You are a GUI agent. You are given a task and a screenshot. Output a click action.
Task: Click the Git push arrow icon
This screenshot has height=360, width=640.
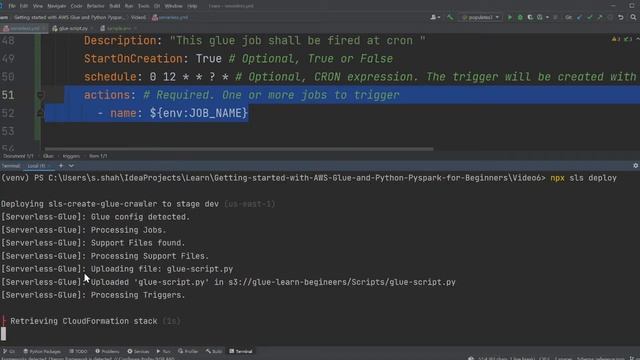point(600,18)
